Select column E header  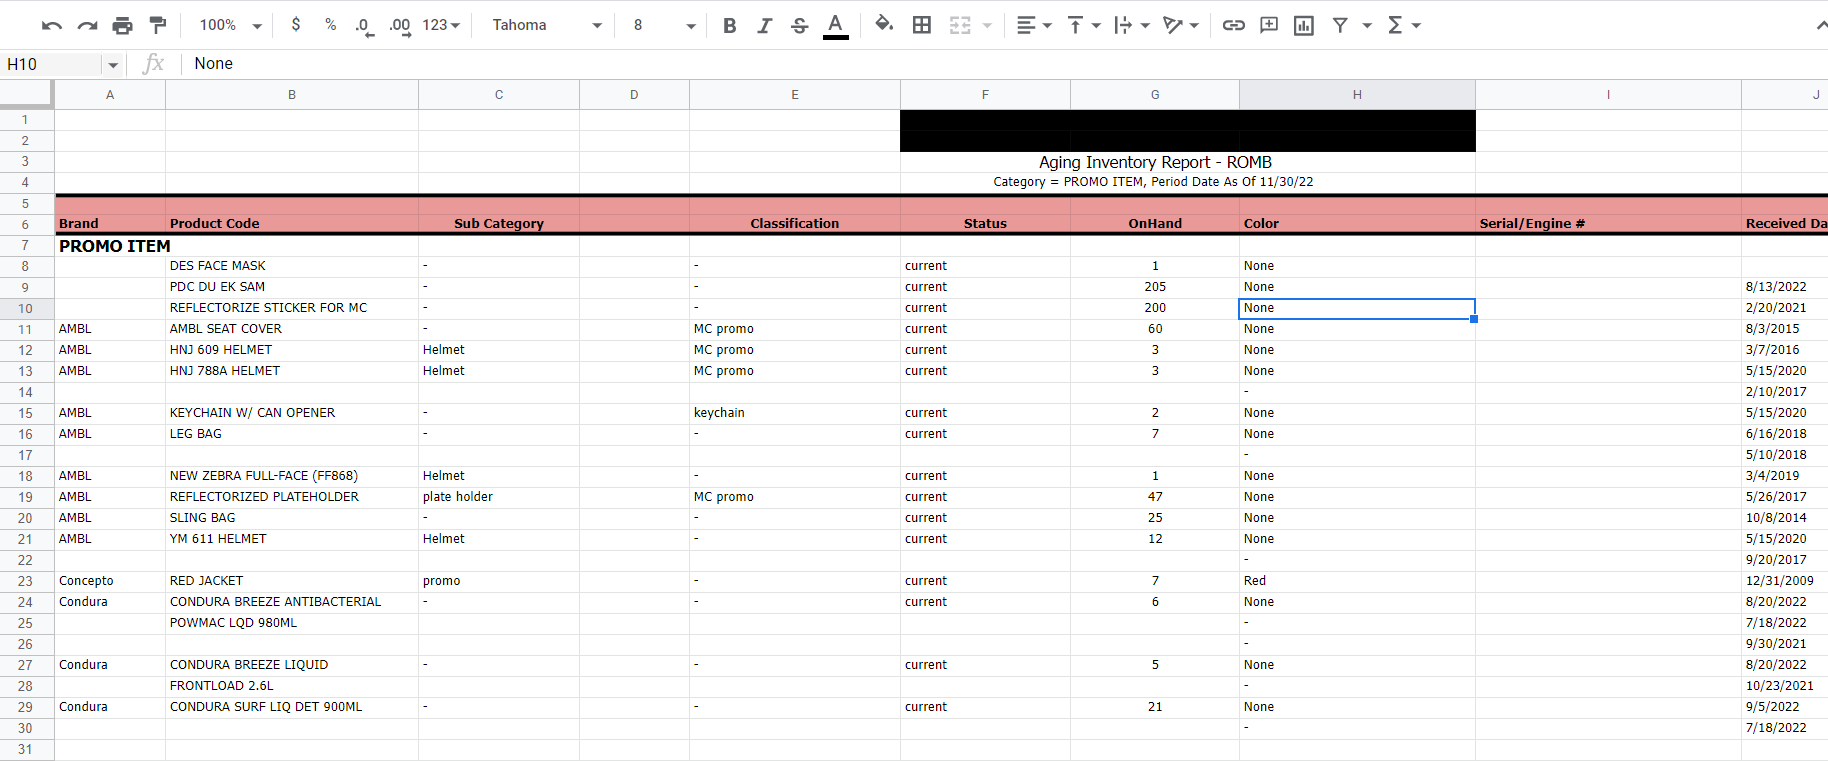795,95
